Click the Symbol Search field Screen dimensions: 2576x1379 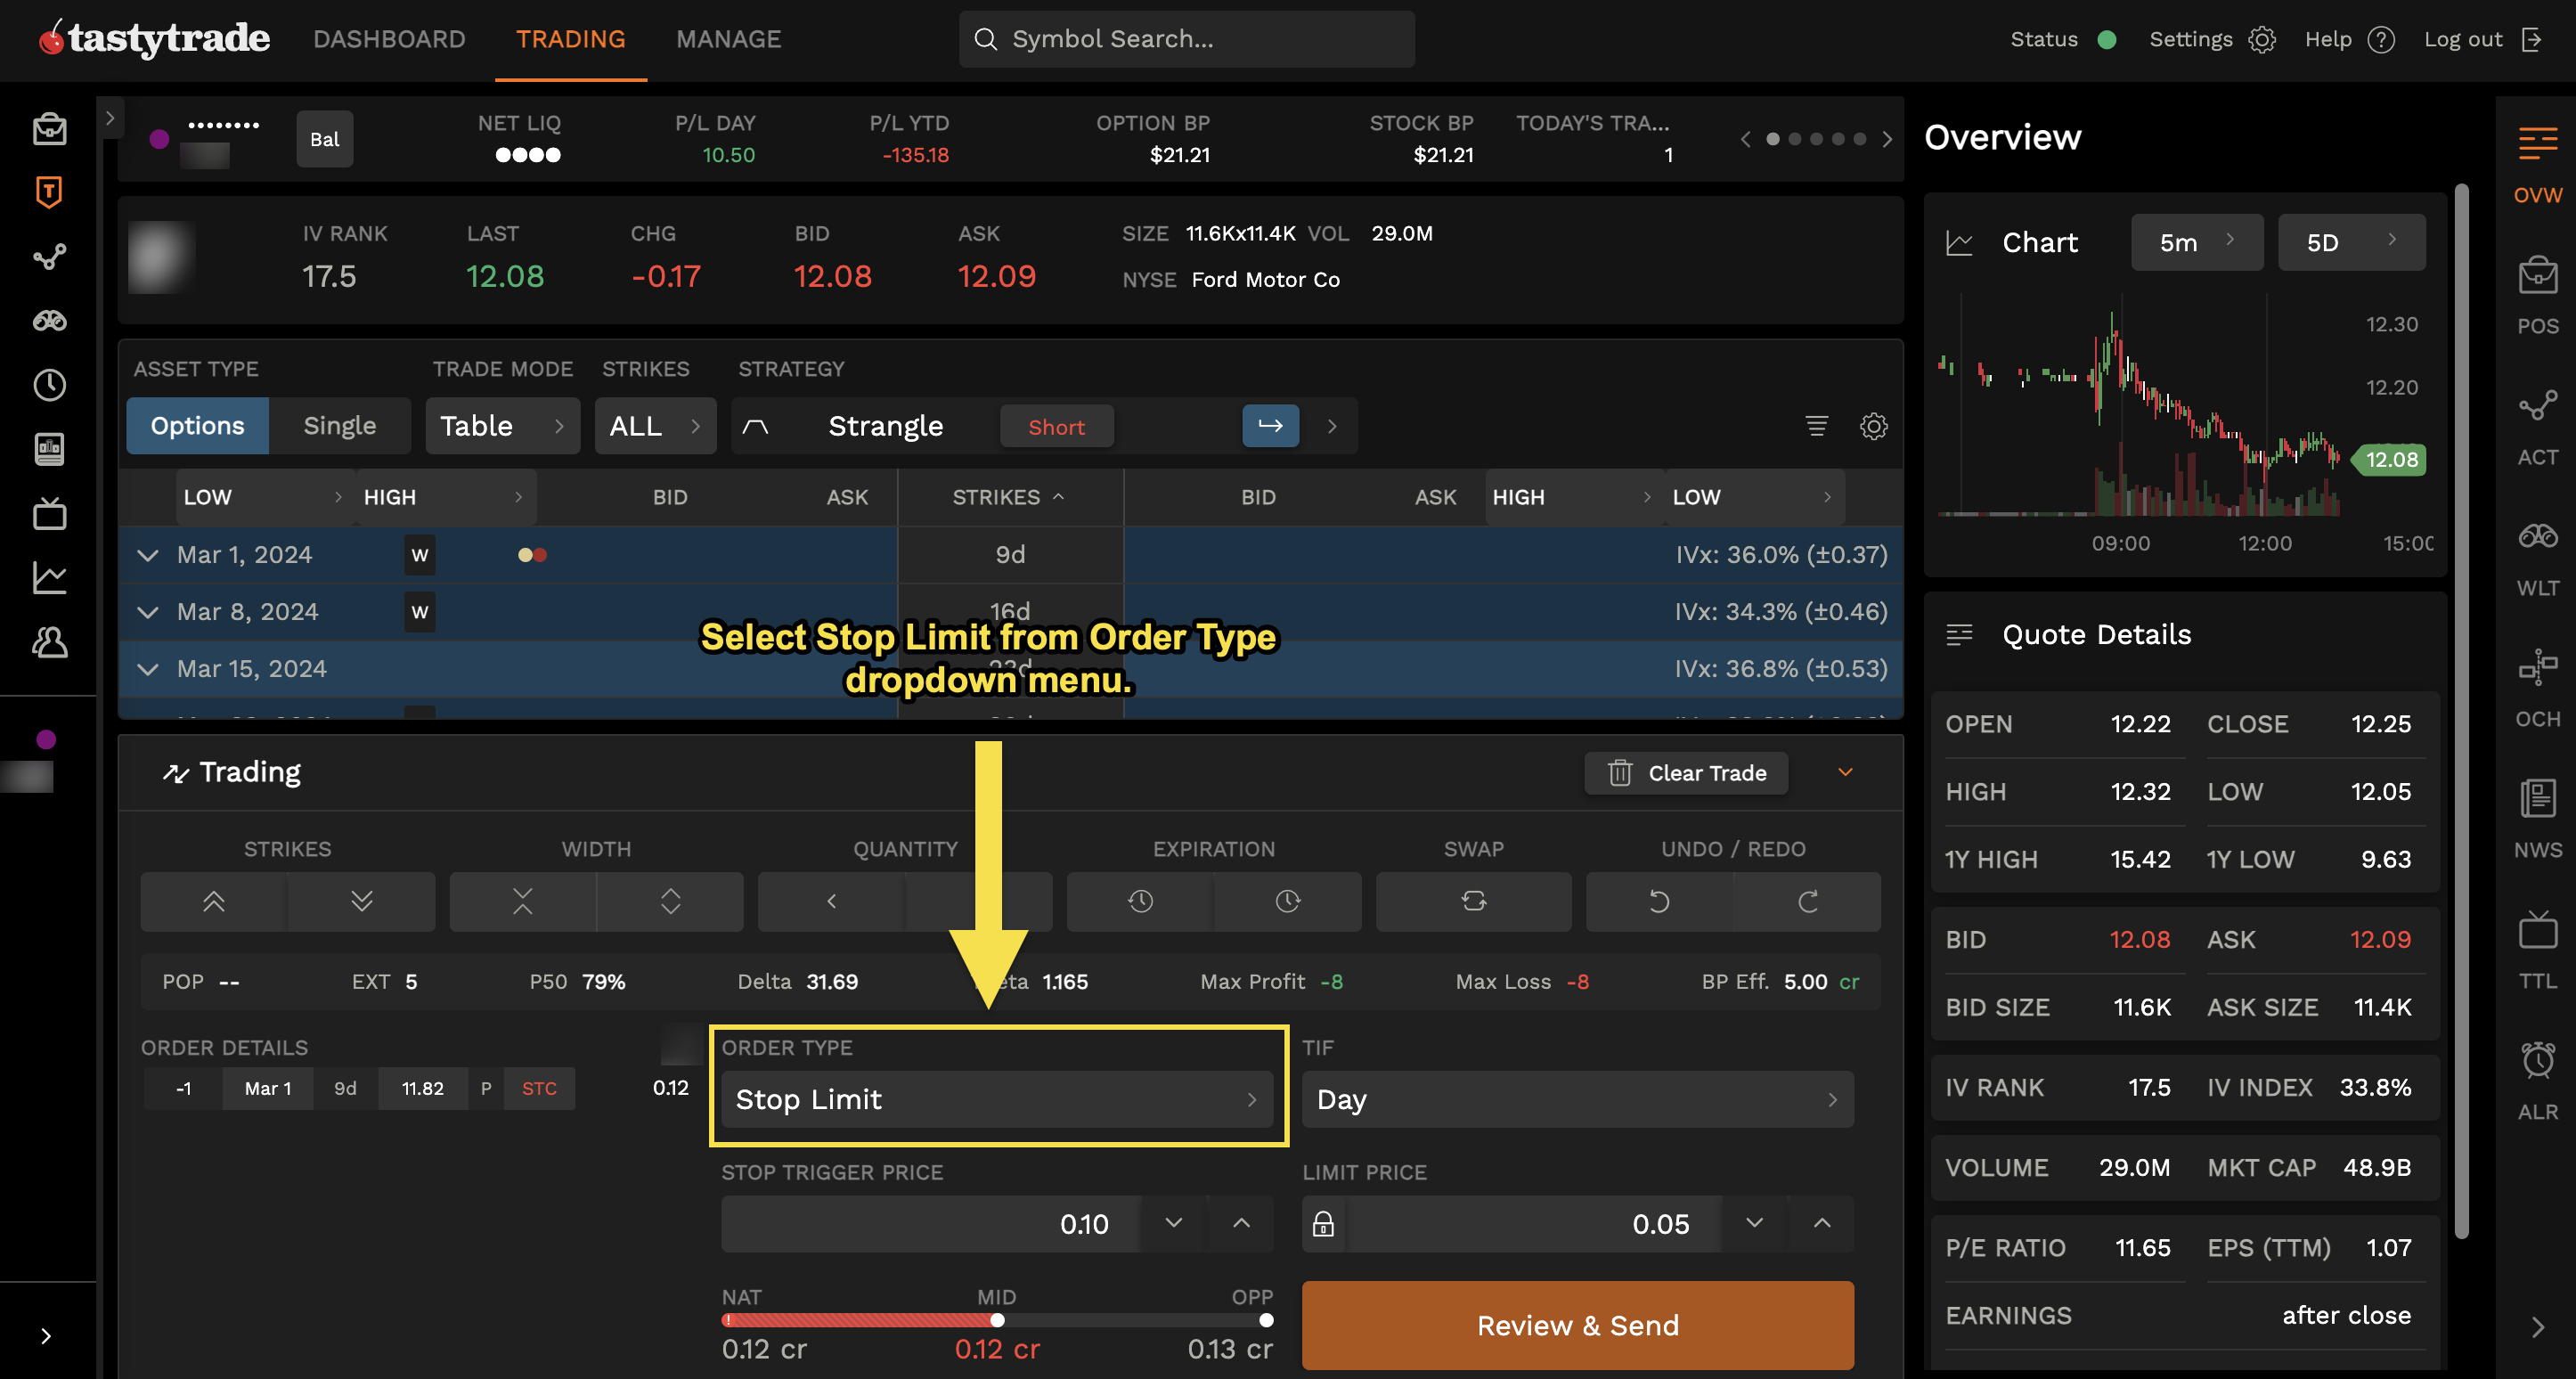pos(1186,39)
